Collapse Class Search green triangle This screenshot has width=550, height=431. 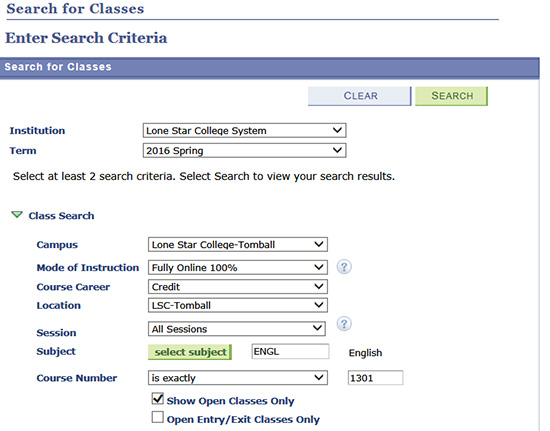tap(17, 215)
